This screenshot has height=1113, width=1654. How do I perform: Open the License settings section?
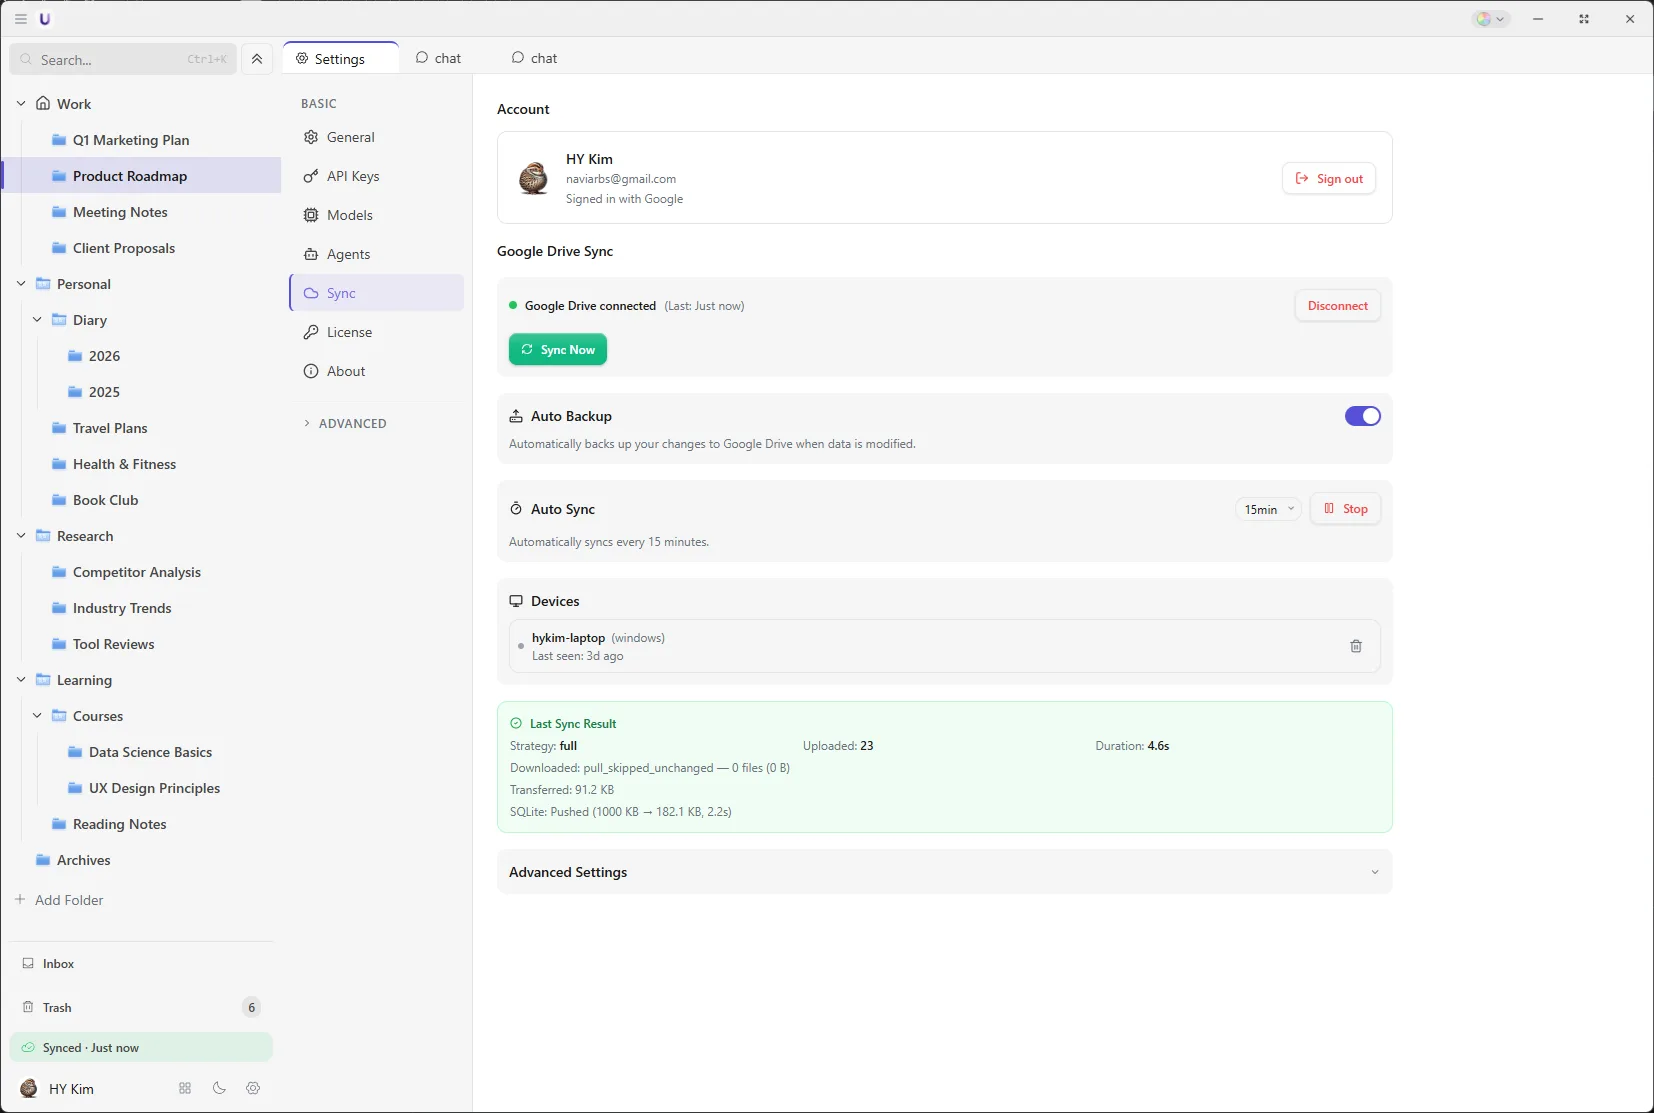[350, 332]
